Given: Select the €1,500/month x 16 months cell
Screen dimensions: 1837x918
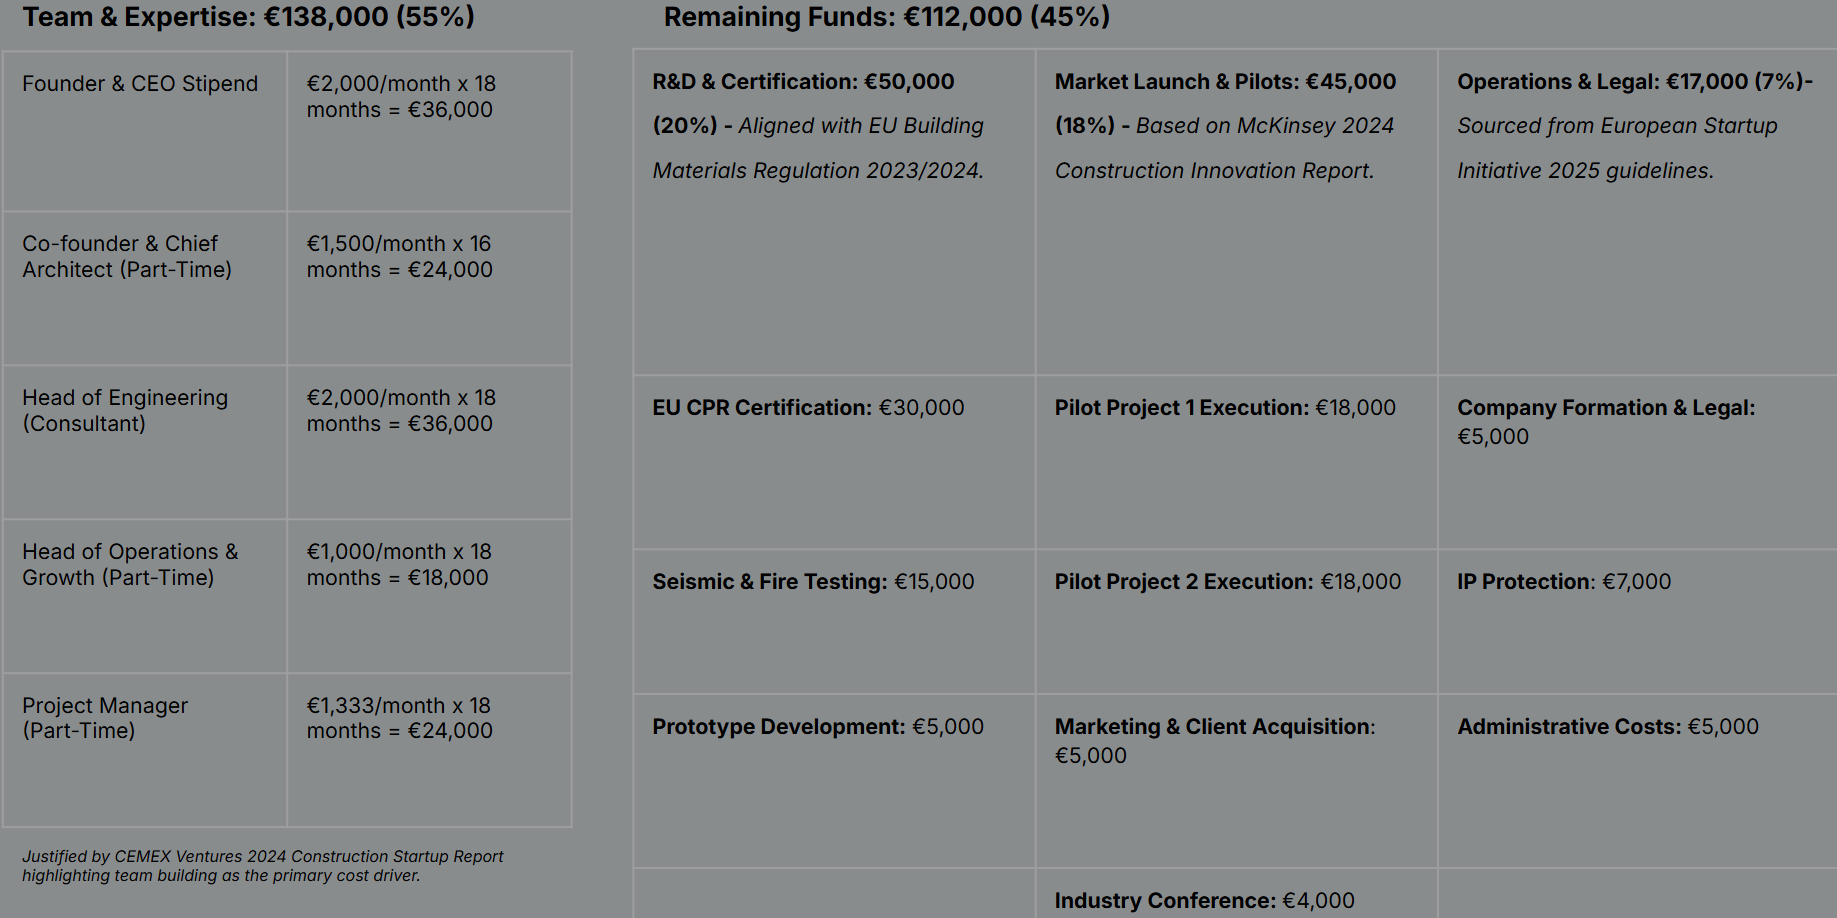Looking at the screenshot, I should pos(399,257).
